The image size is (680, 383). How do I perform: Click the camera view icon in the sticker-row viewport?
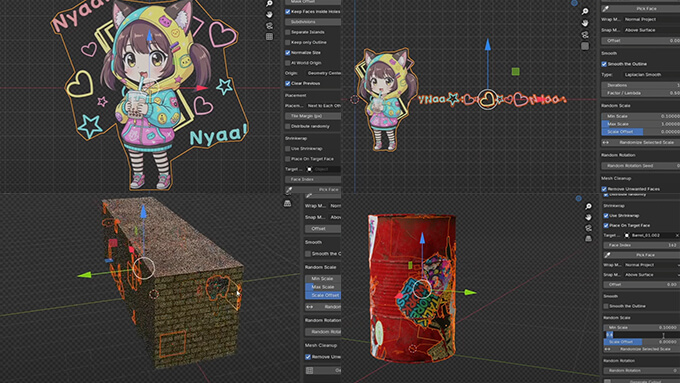585,35
